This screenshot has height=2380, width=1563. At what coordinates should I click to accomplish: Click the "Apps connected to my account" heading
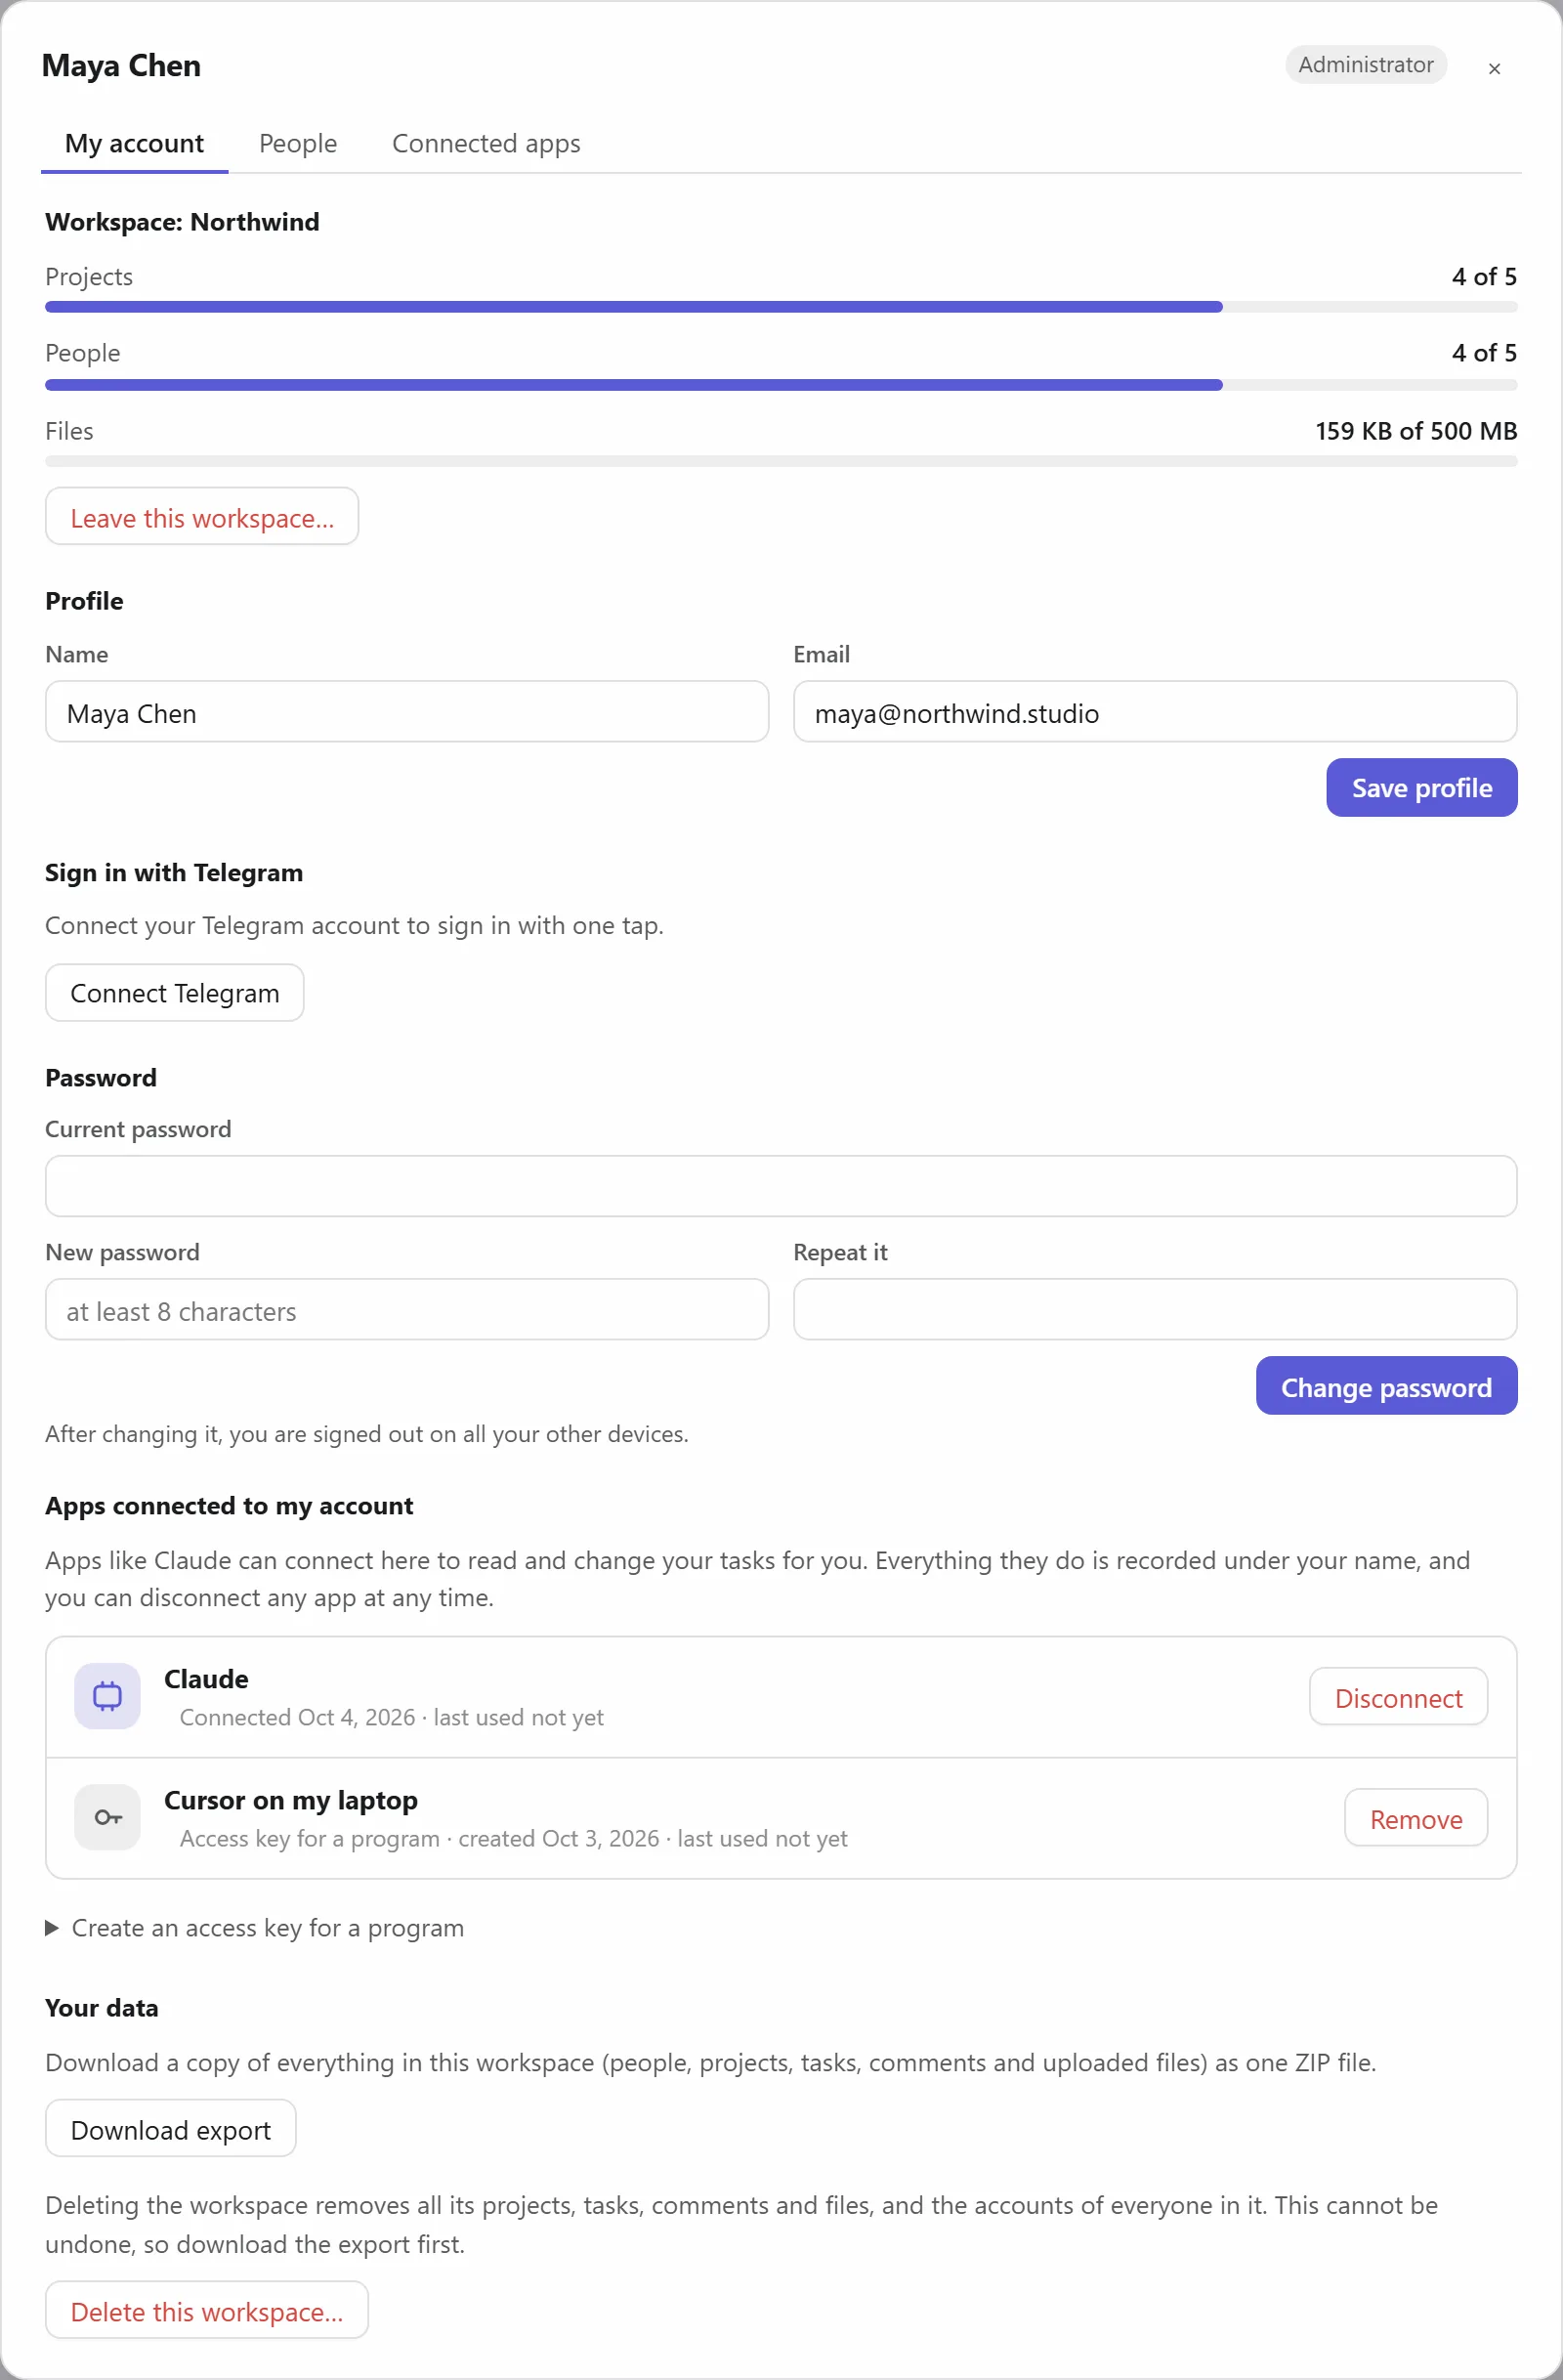click(229, 1505)
